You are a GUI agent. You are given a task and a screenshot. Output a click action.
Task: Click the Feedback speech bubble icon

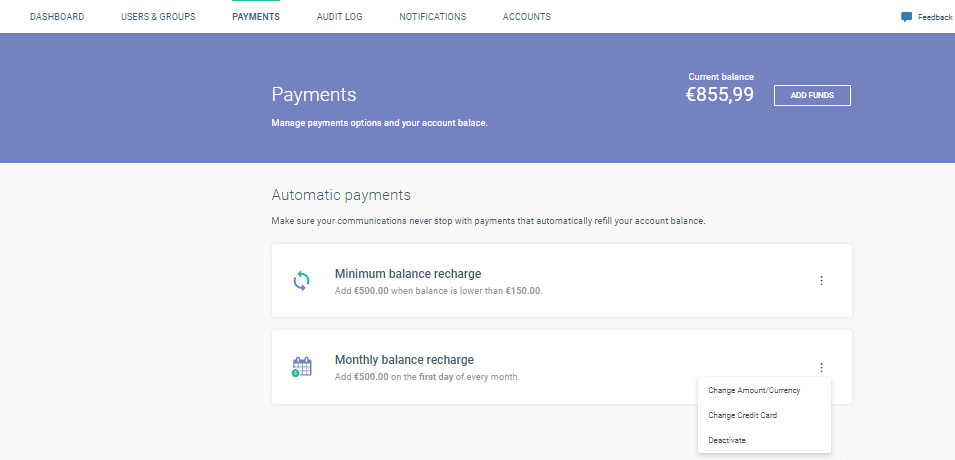click(x=906, y=17)
